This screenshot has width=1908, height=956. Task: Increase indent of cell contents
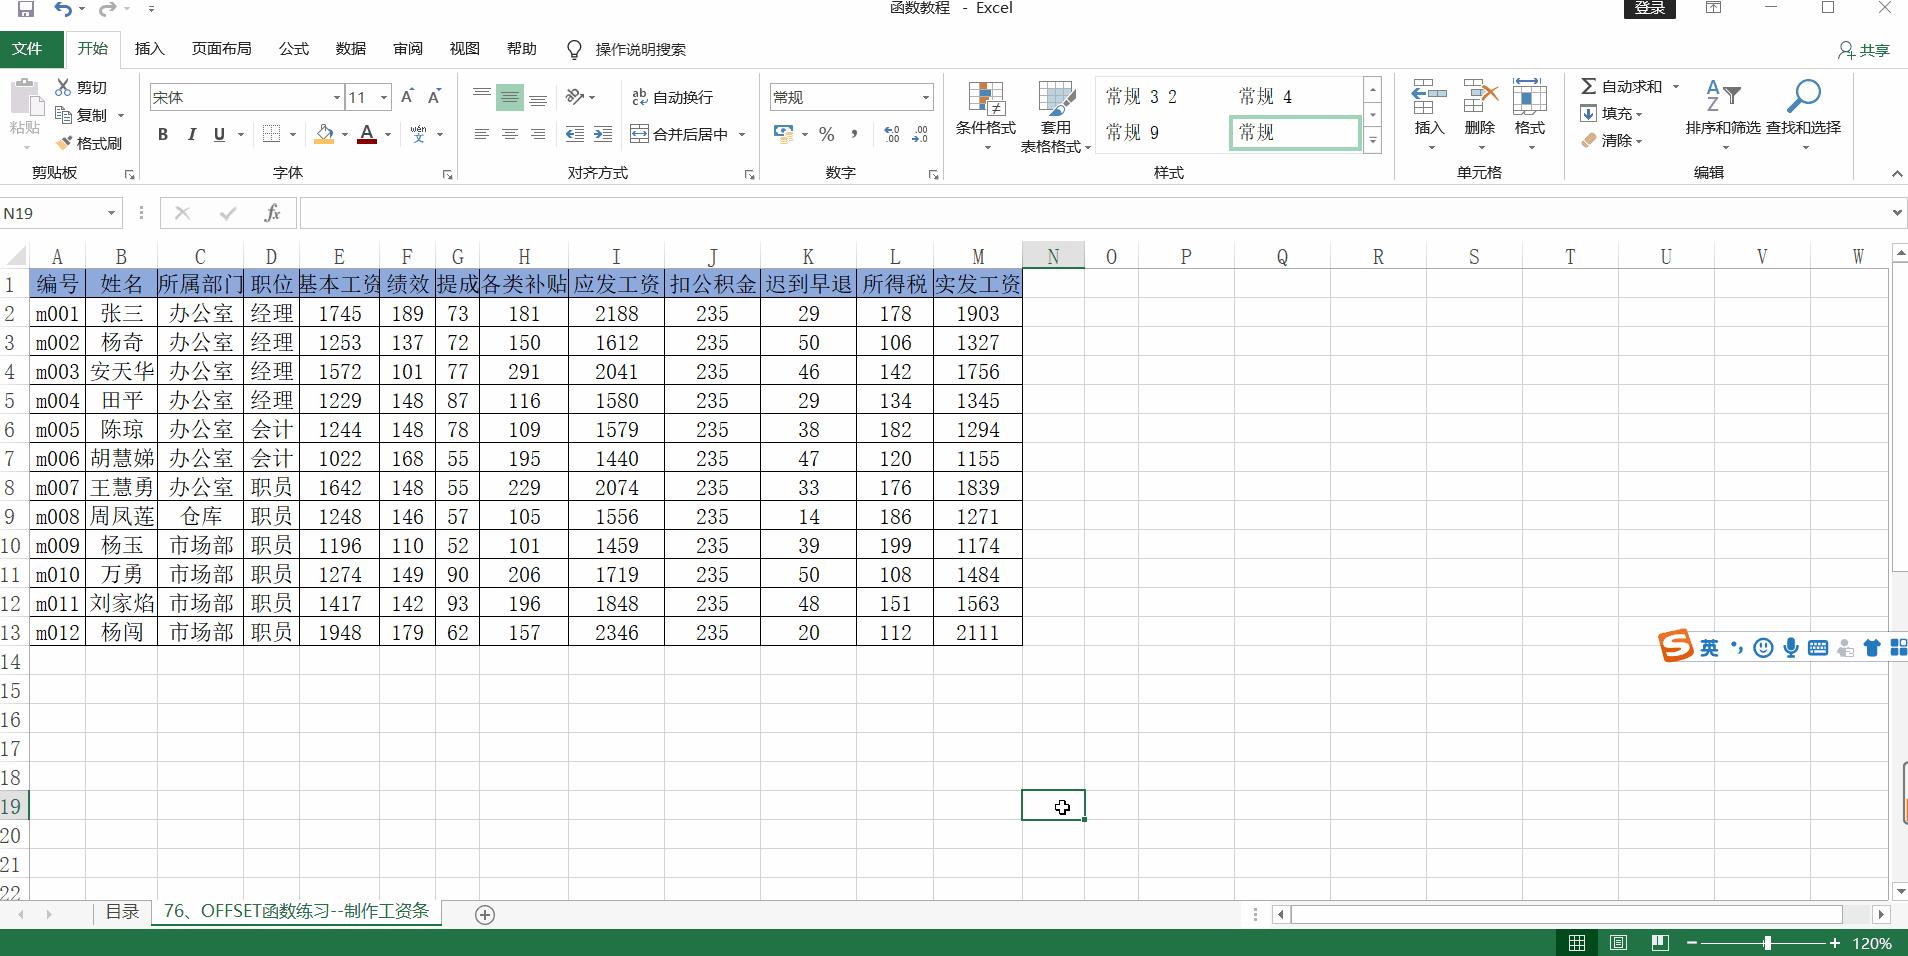(603, 134)
